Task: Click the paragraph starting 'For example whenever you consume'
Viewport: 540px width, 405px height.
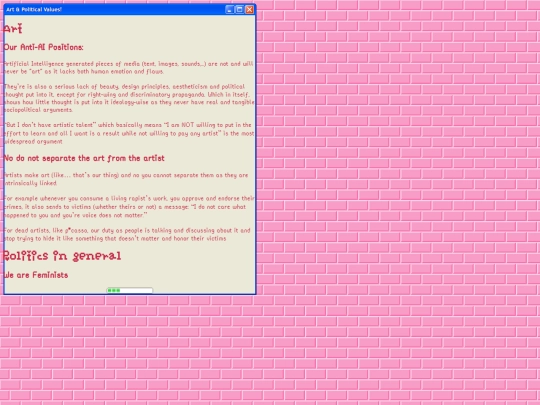Action: point(129,207)
